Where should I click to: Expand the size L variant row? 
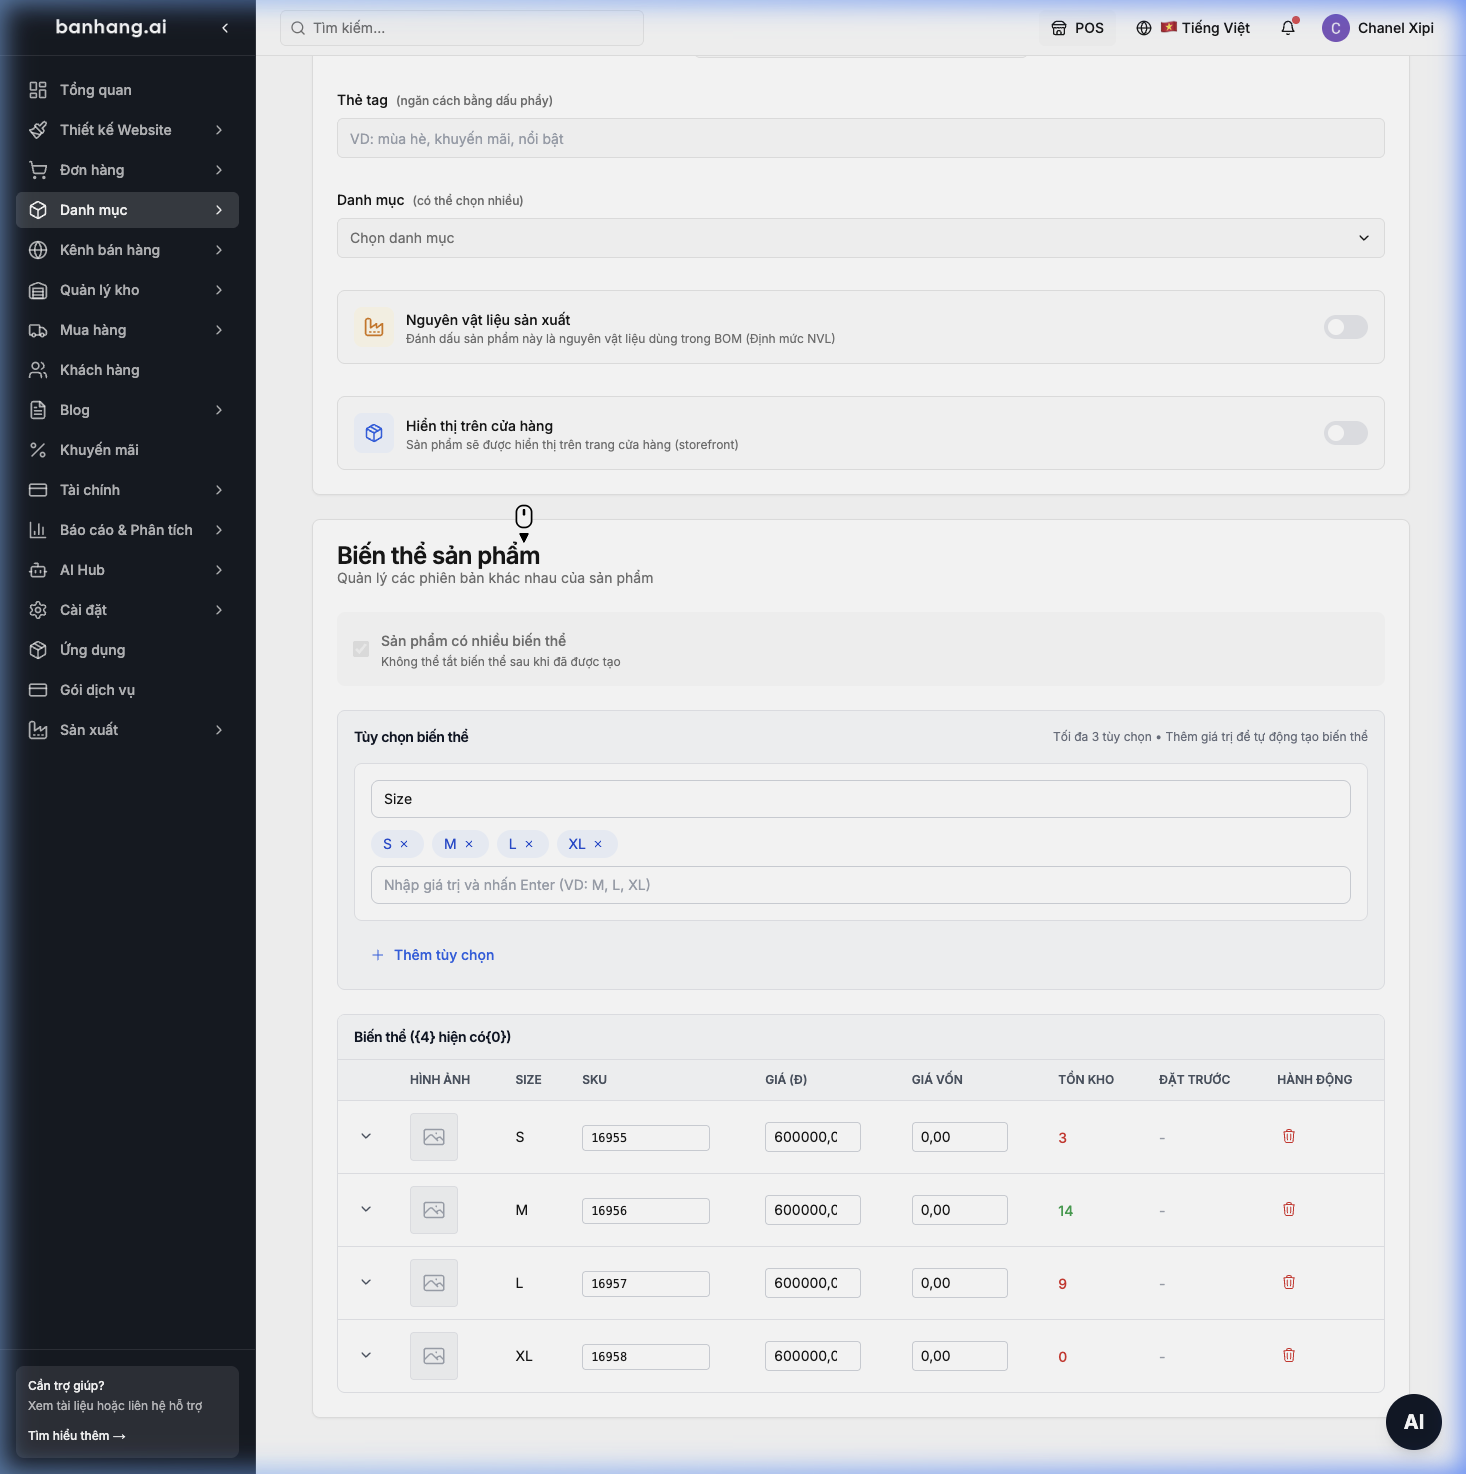366,1282
